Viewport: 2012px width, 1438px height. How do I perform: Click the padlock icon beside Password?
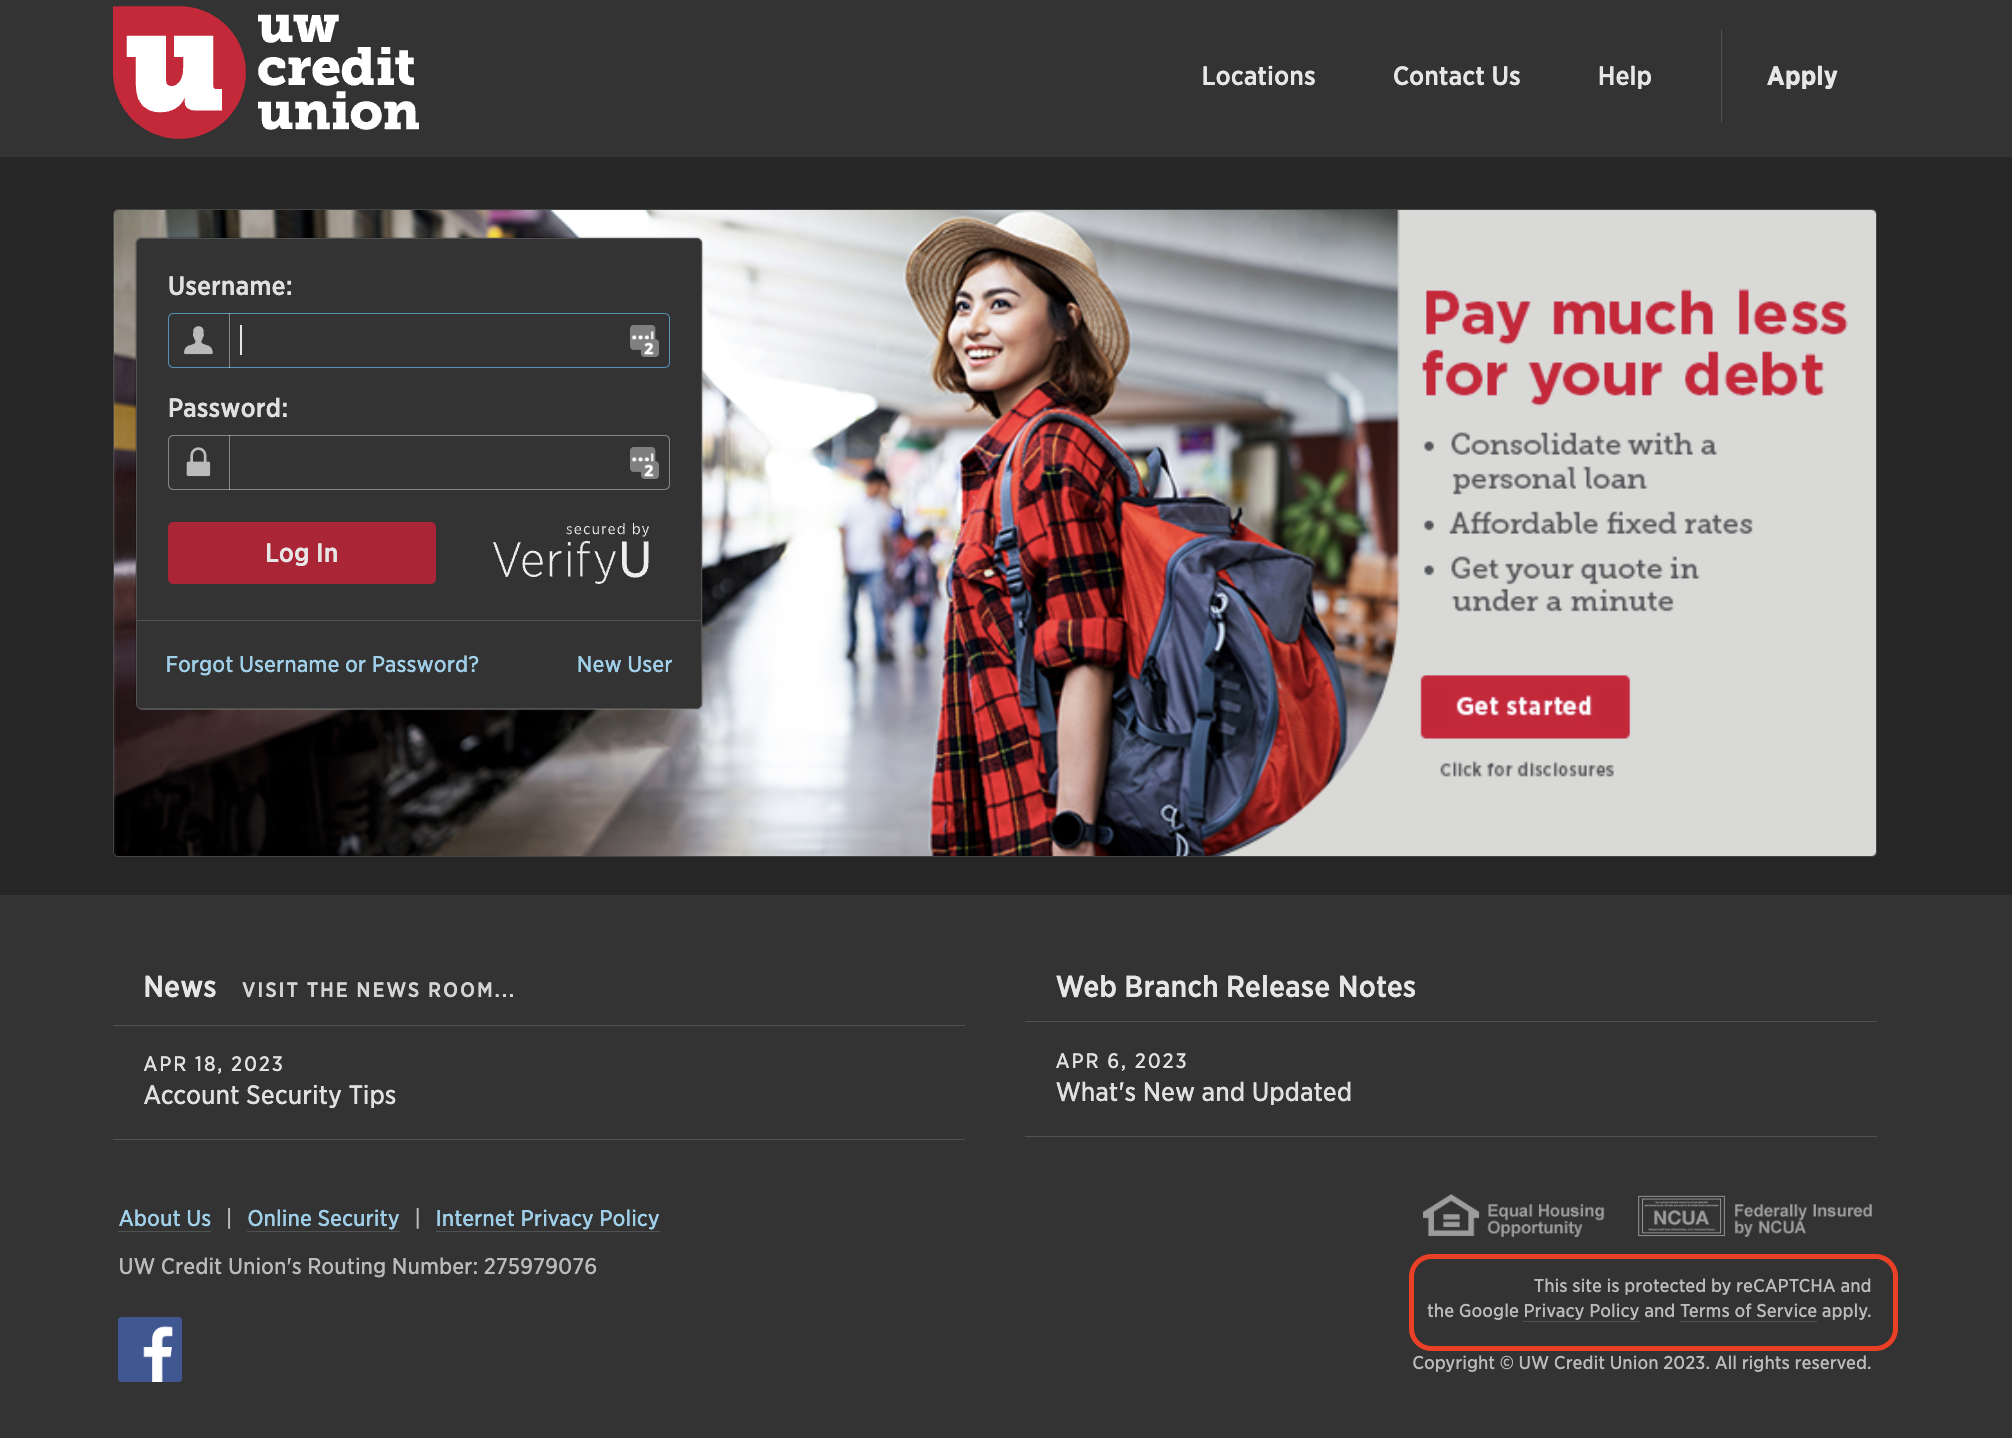coord(199,462)
